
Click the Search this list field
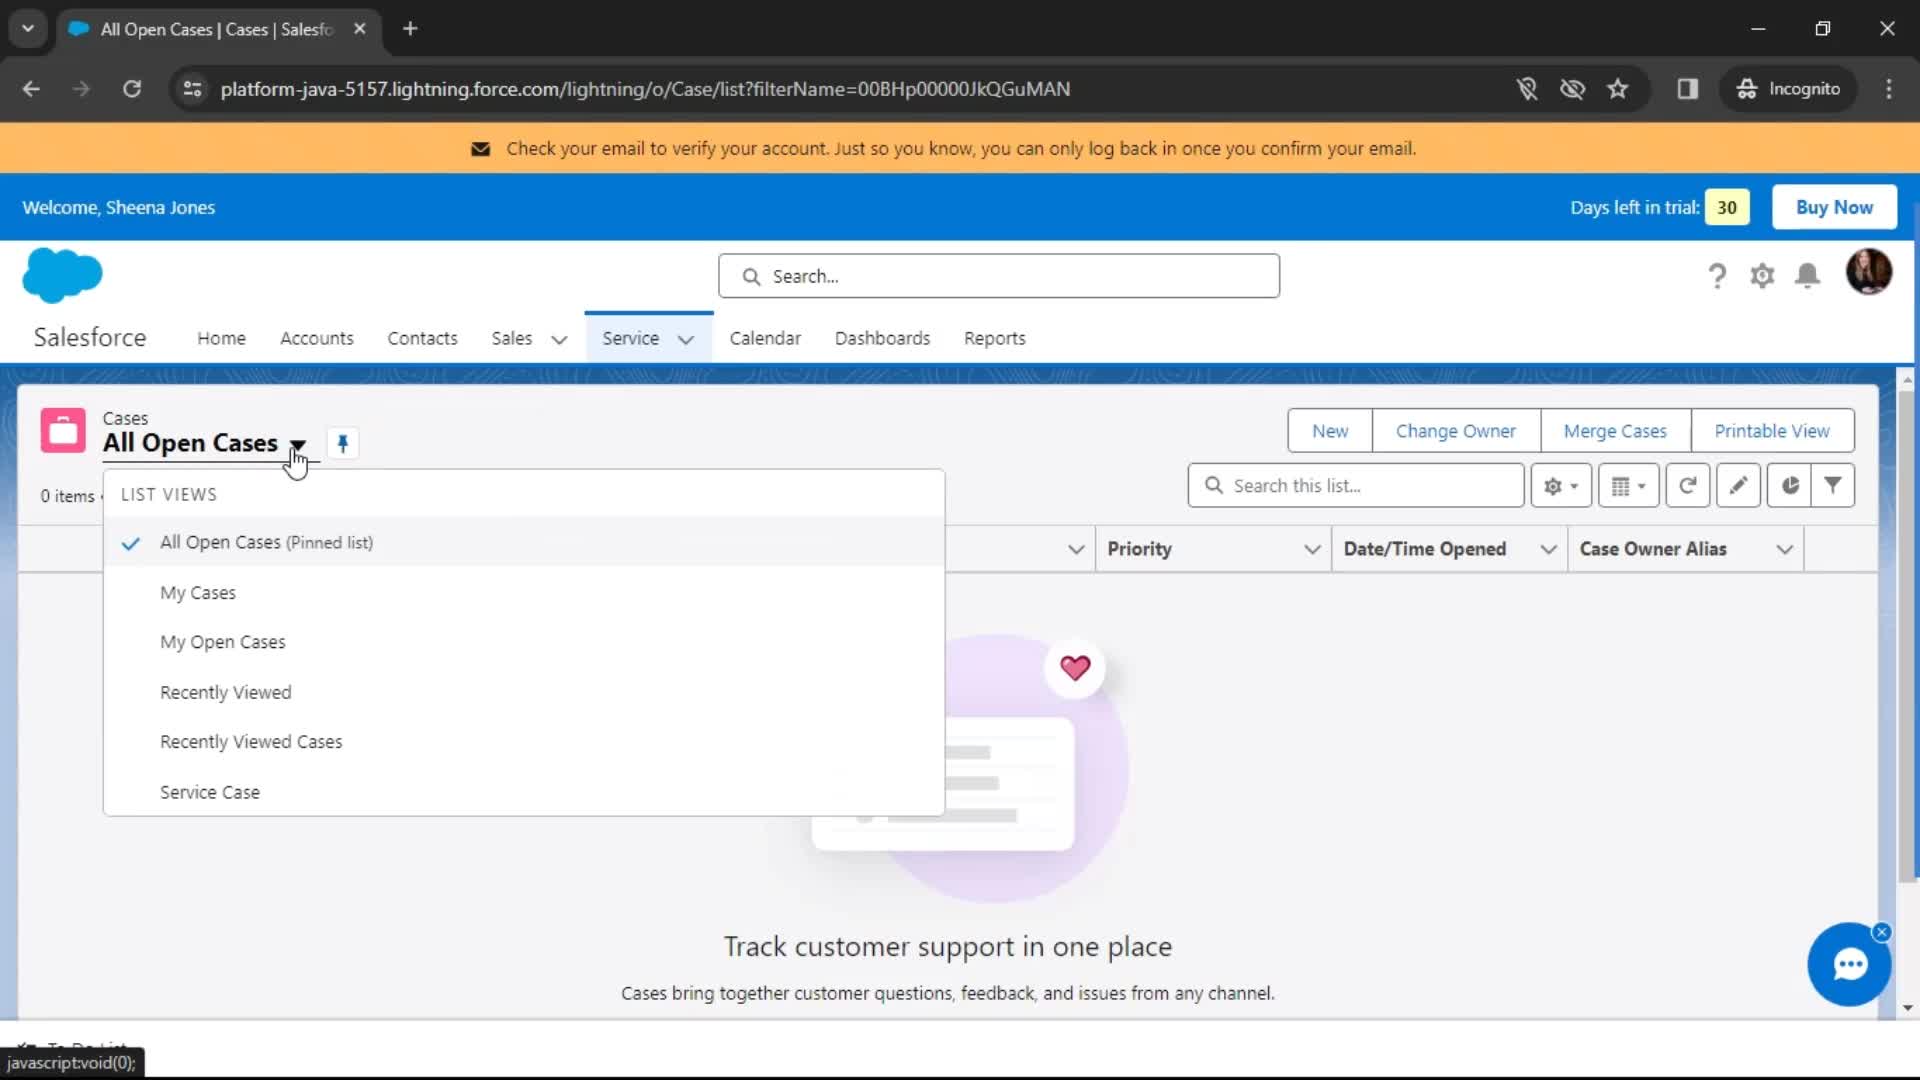coord(1356,486)
